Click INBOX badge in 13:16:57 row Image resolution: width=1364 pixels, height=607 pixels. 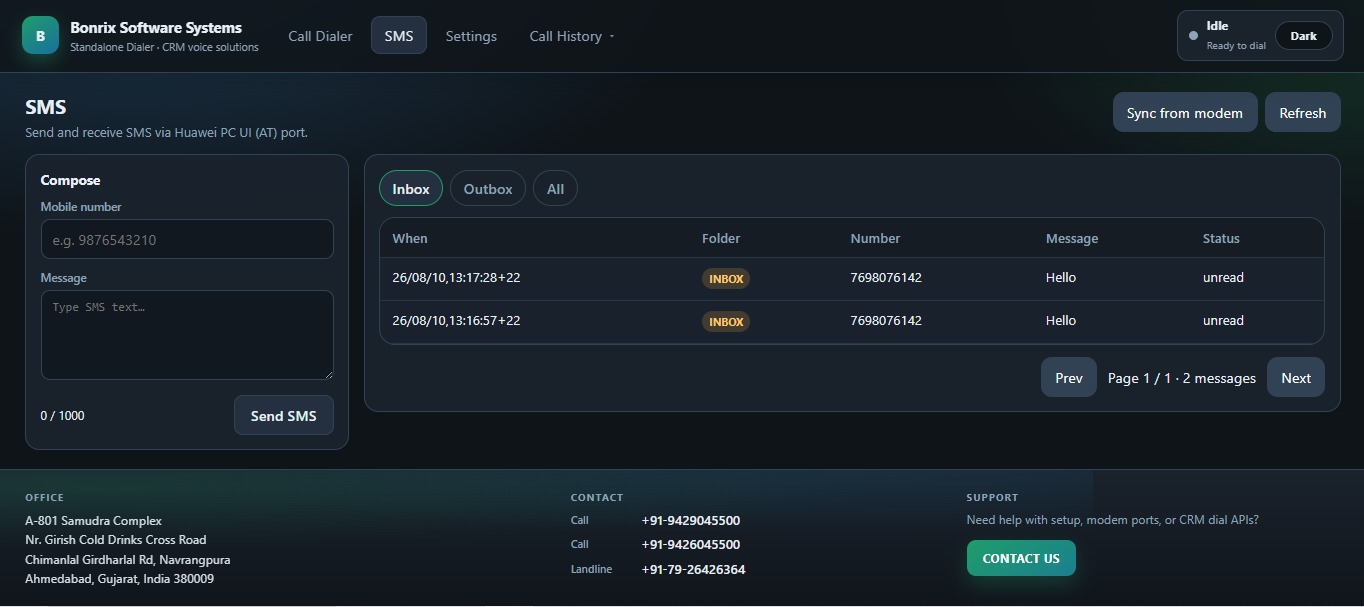(726, 322)
